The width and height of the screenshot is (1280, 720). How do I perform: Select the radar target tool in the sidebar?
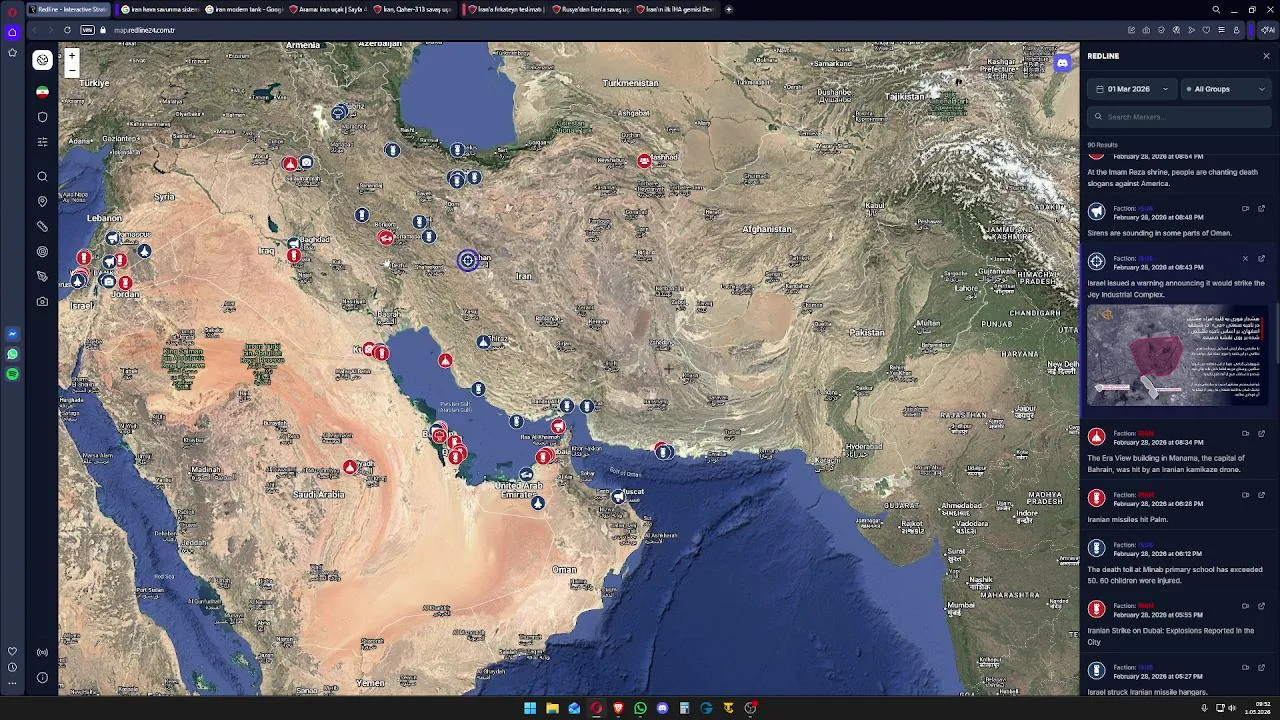point(42,252)
